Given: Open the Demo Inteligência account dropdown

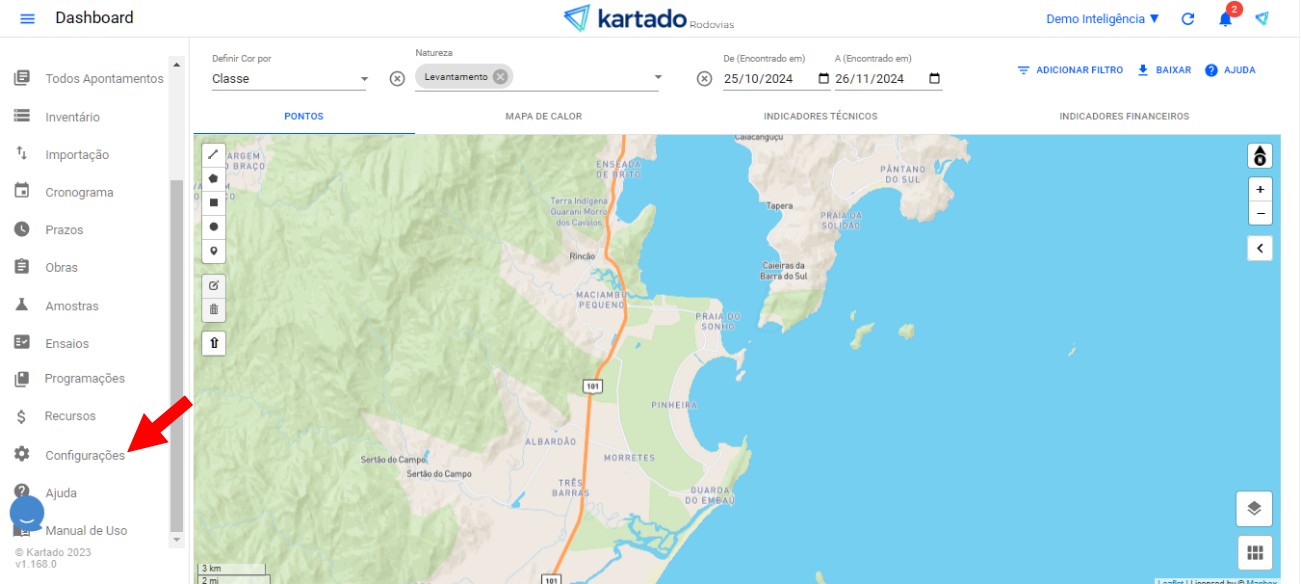Looking at the screenshot, I should click(x=1102, y=19).
